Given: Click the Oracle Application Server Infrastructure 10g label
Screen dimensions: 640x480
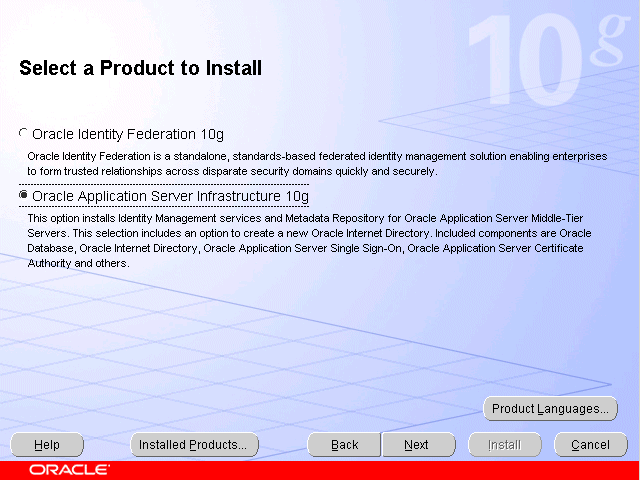Looking at the screenshot, I should click(170, 196).
